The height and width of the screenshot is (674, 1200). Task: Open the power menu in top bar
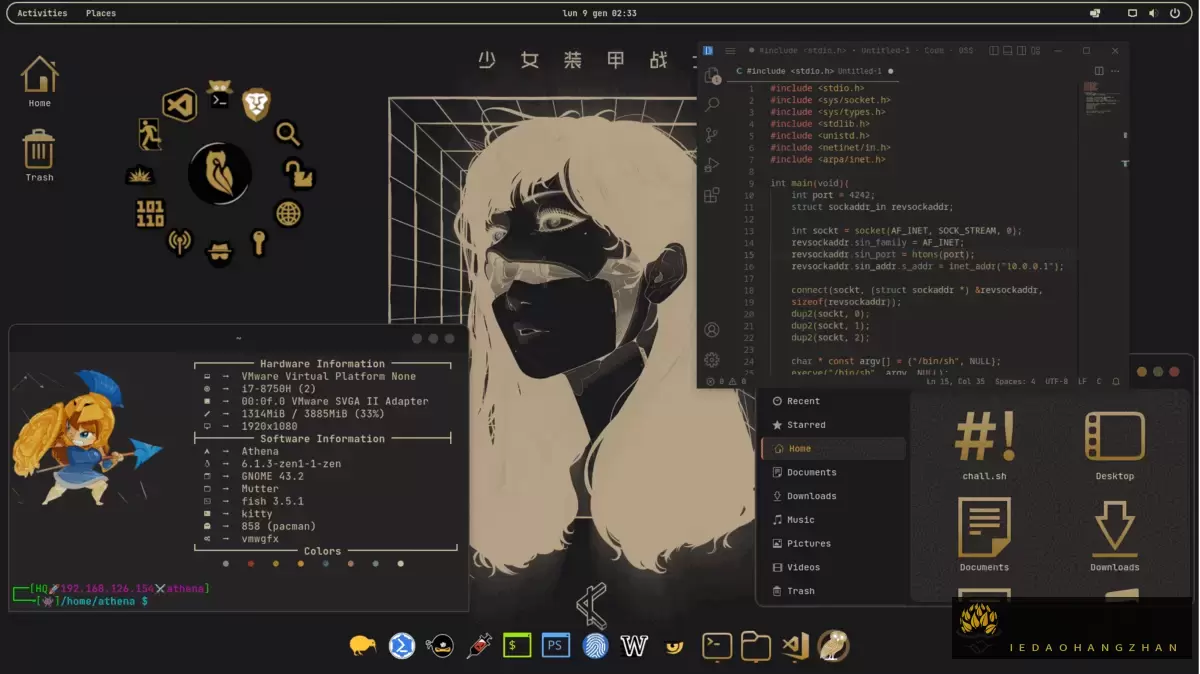click(x=1176, y=13)
